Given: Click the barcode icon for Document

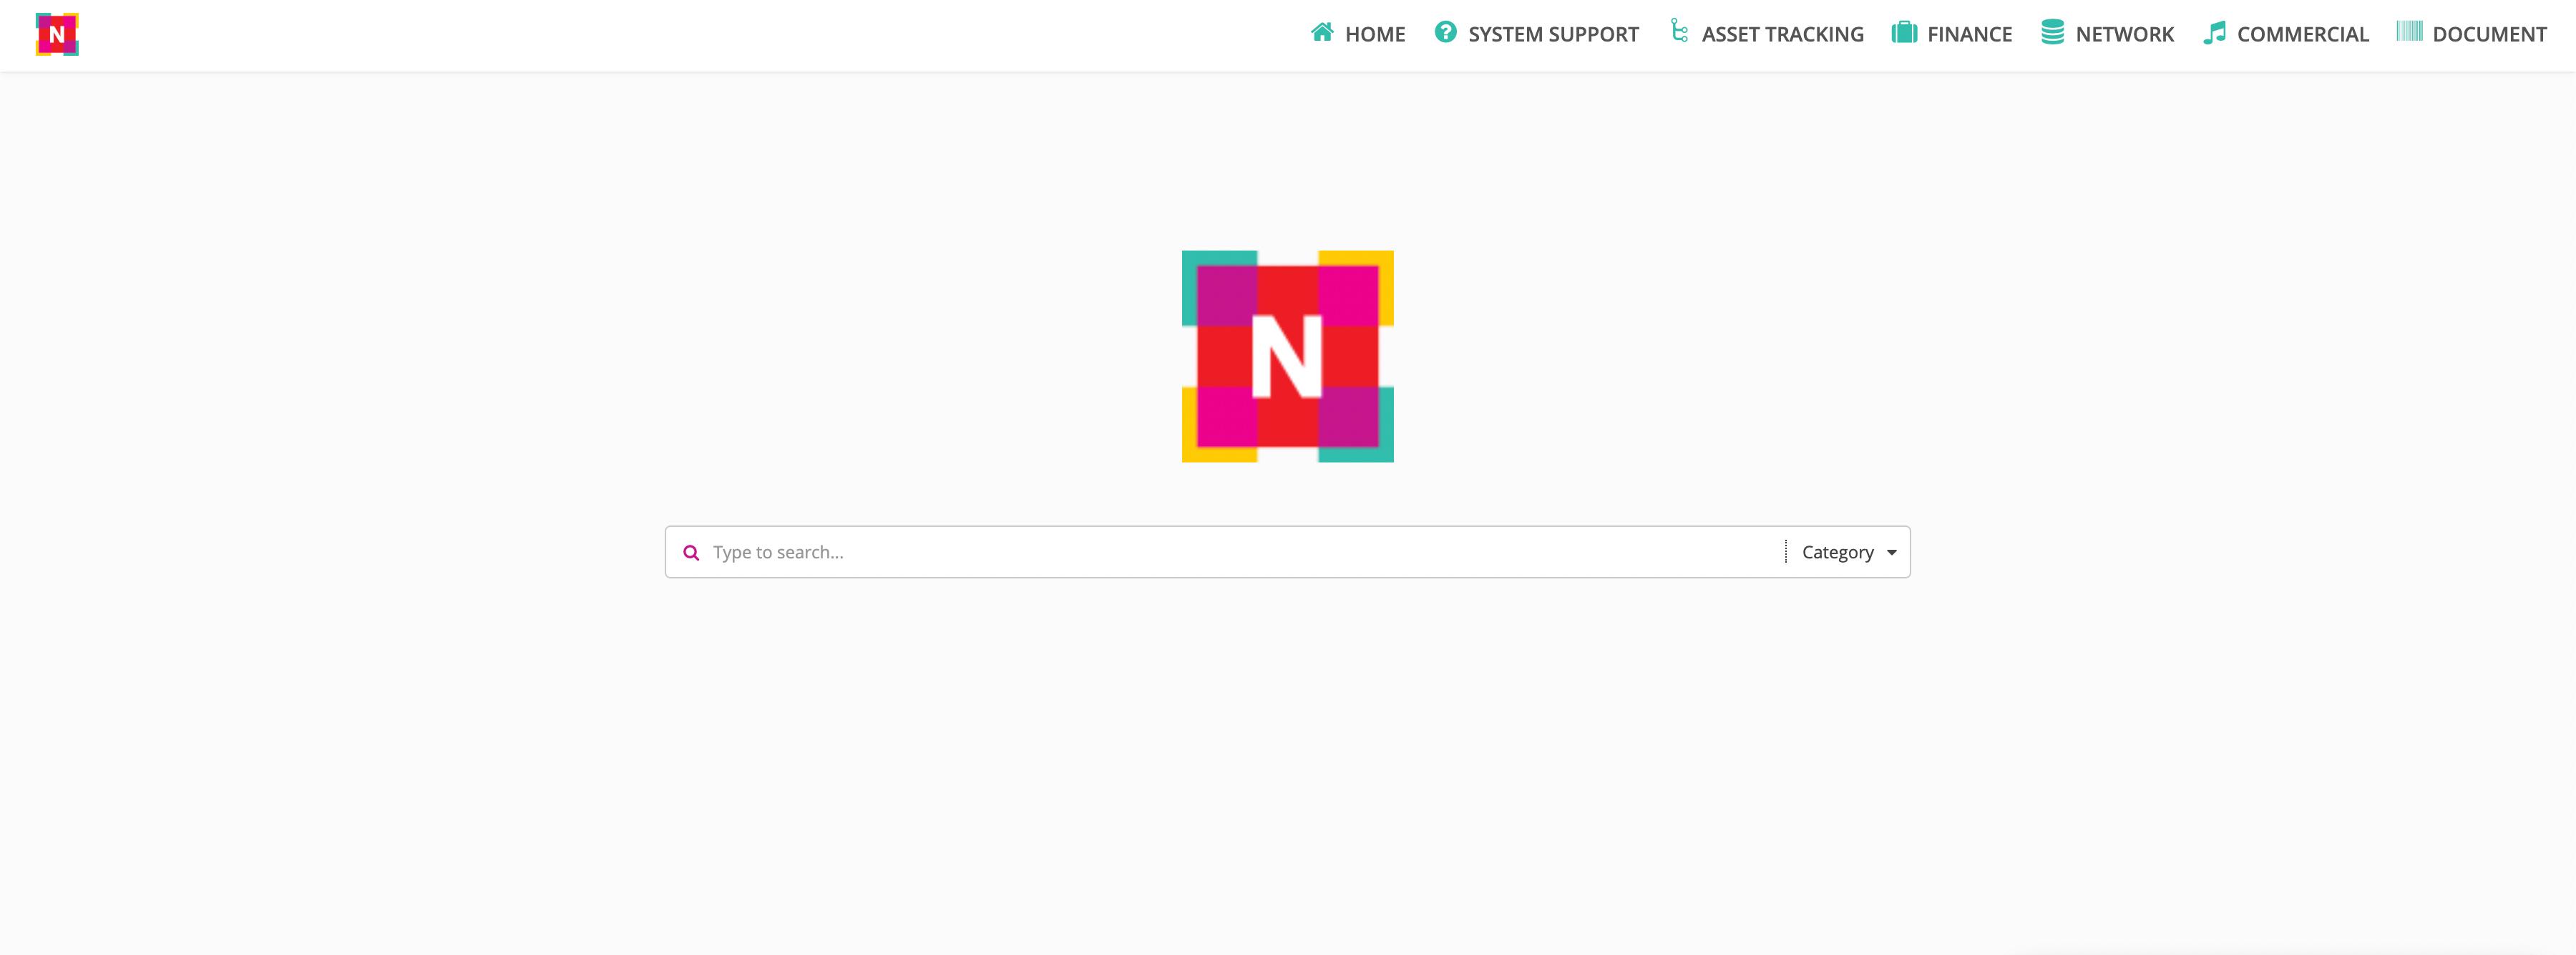Looking at the screenshot, I should click(2409, 32).
